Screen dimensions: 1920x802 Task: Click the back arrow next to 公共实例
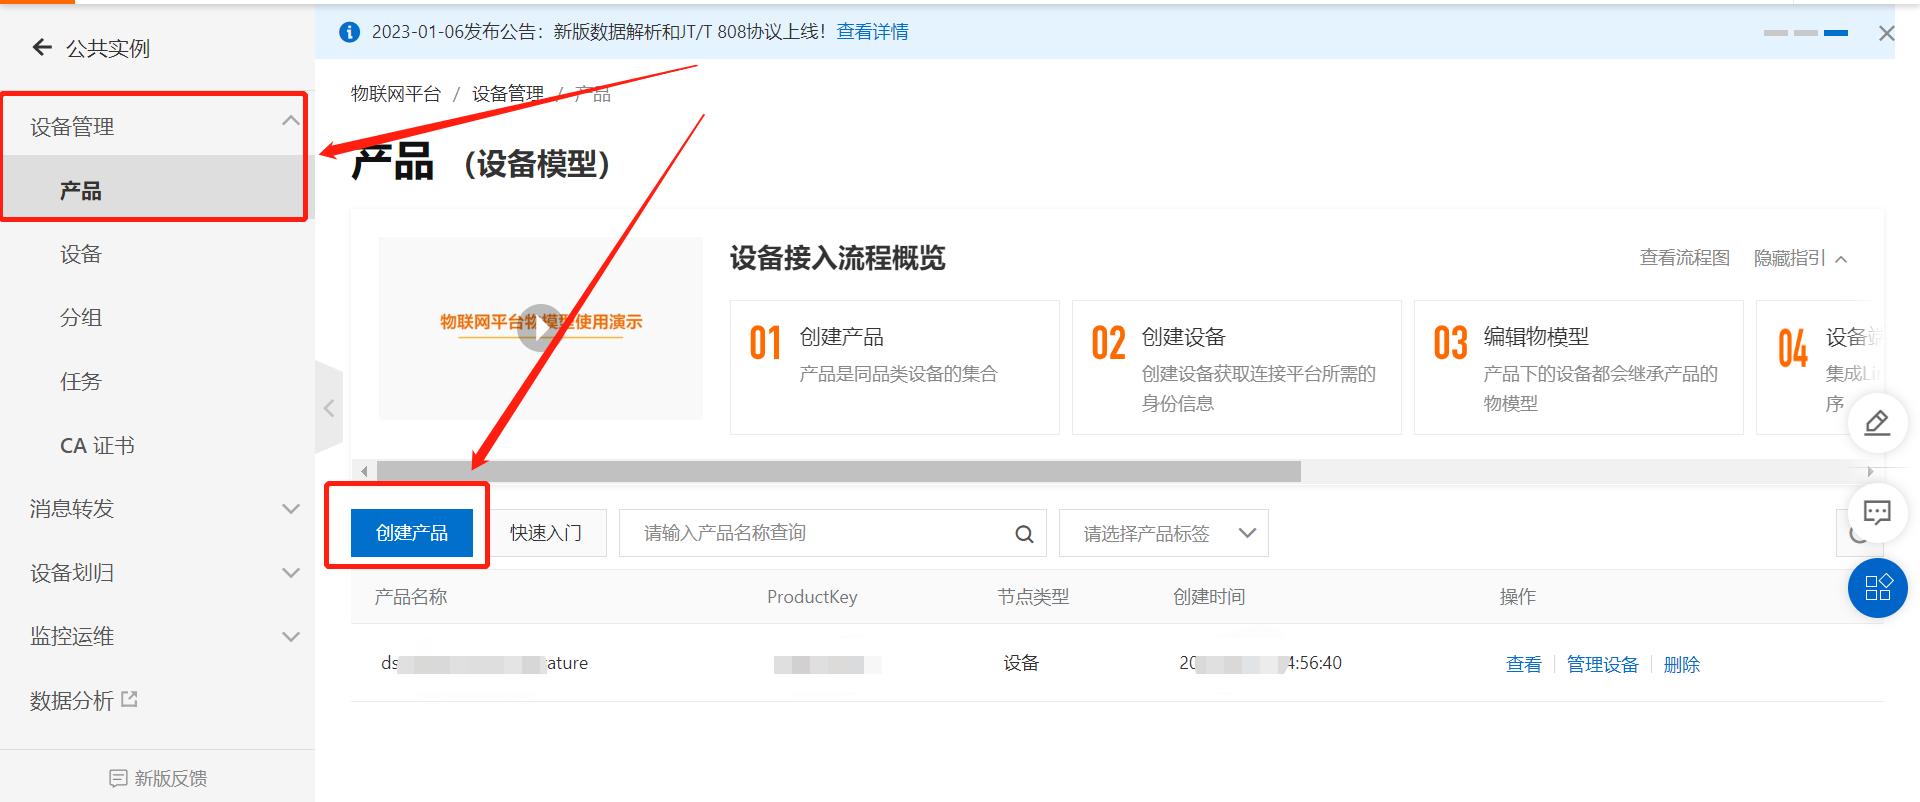[42, 47]
